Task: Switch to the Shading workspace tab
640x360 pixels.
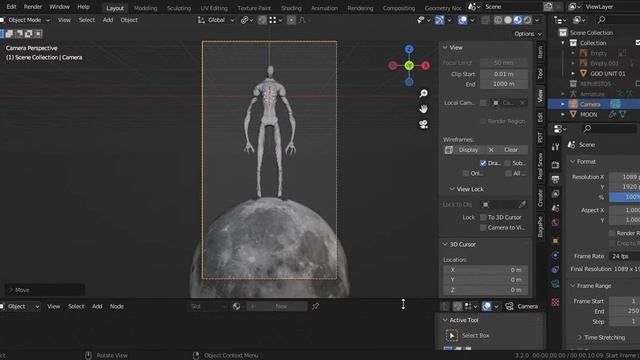Action: point(291,8)
